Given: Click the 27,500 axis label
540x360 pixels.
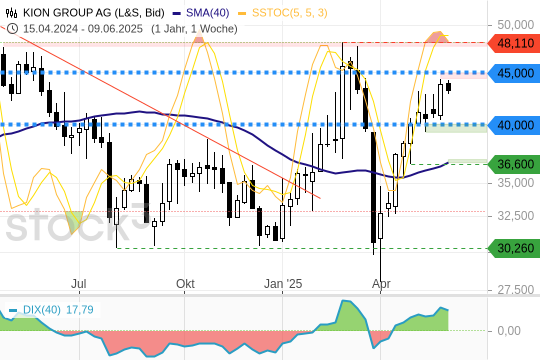Looking at the screenshot, I should 516,290.
